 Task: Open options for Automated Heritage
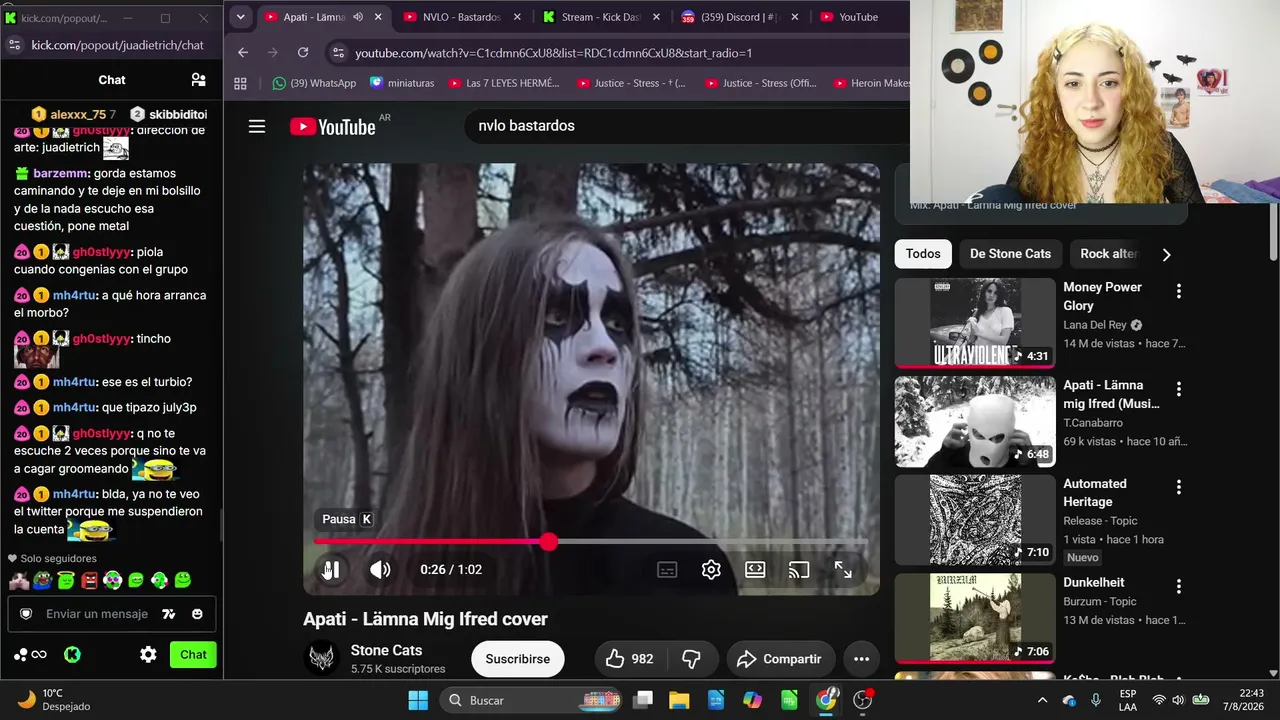1179,488
